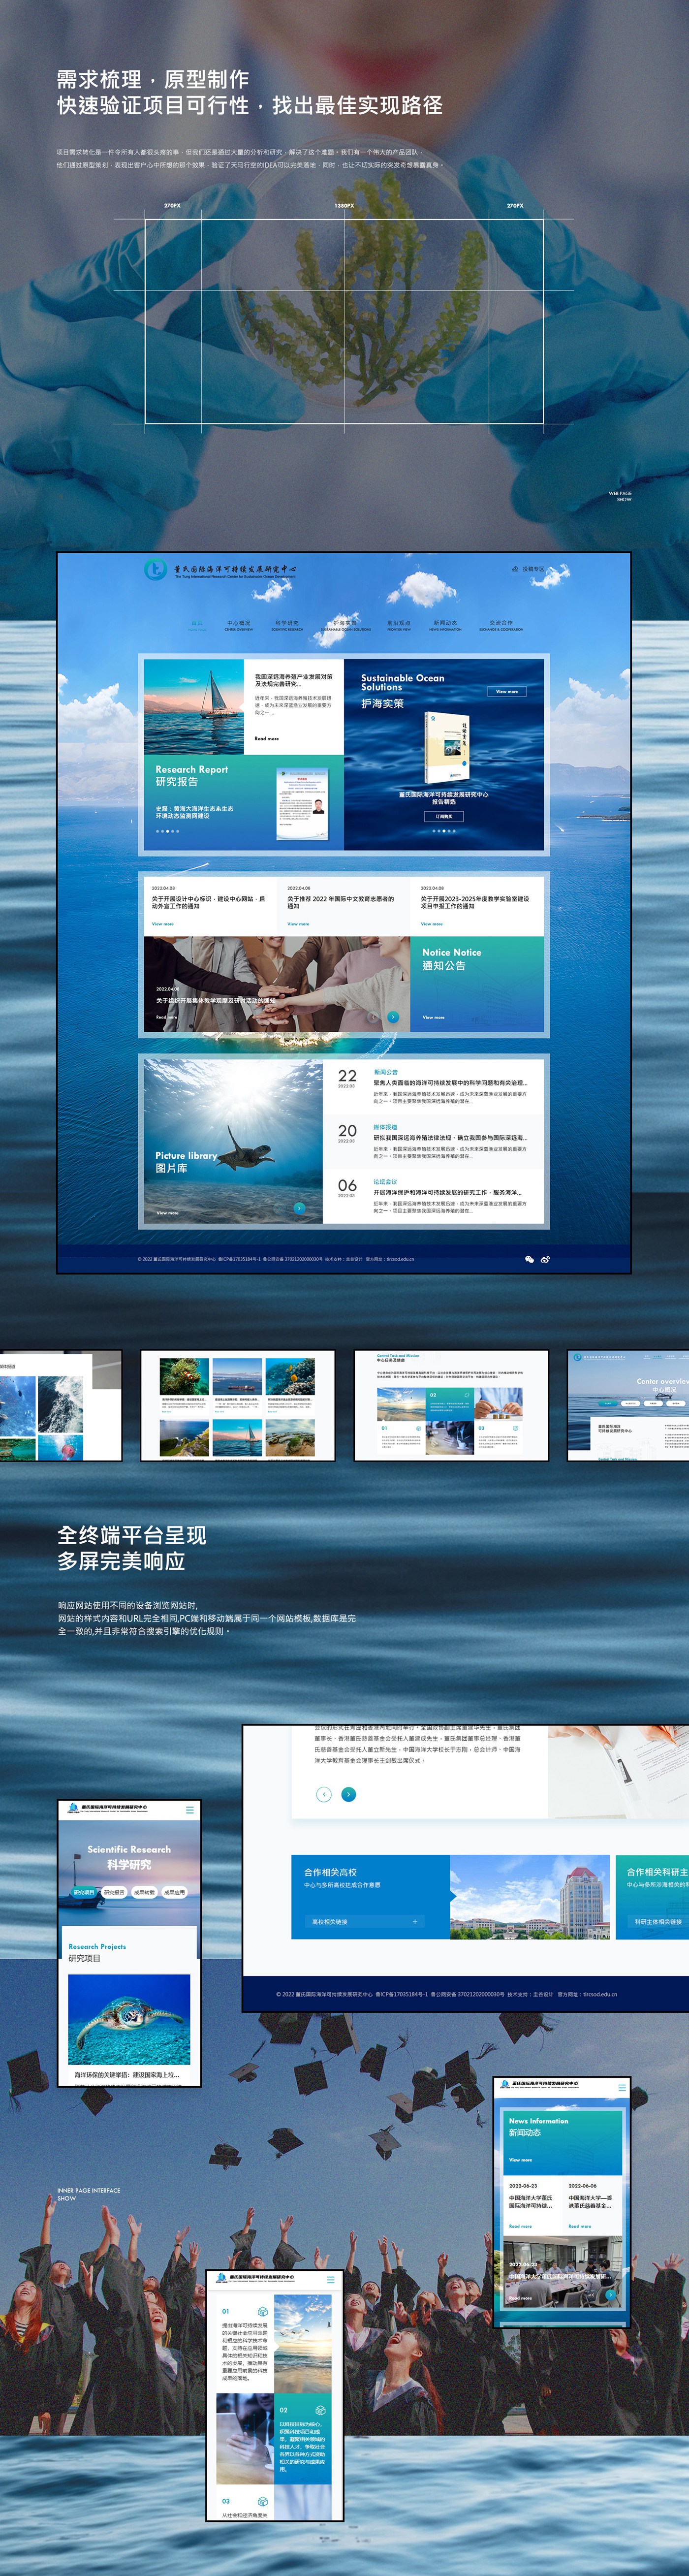Click the previous circle arrow on desktop inner page

click(x=324, y=1794)
